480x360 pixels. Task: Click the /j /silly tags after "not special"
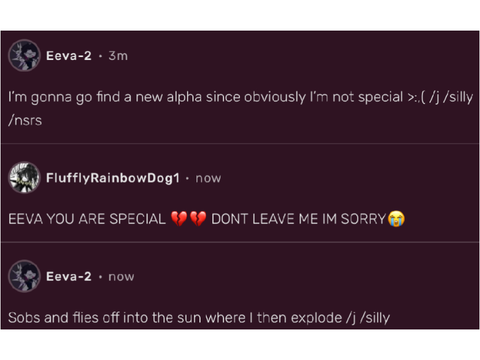tap(451, 97)
